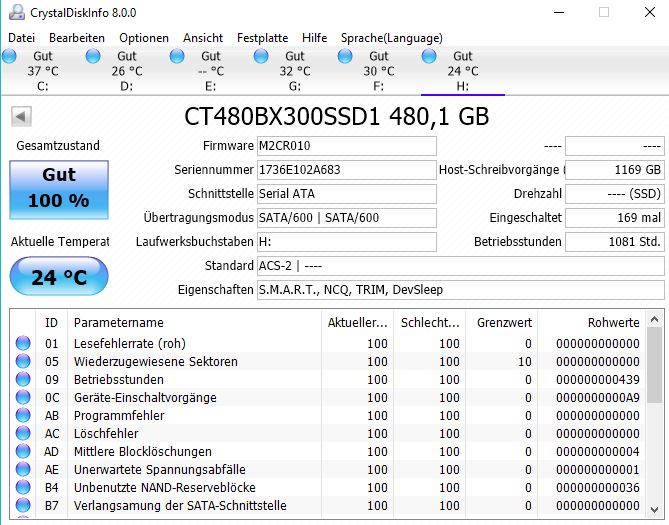Image resolution: width=669 pixels, height=525 pixels.
Task: Select the E: drive tab
Action: point(210,71)
